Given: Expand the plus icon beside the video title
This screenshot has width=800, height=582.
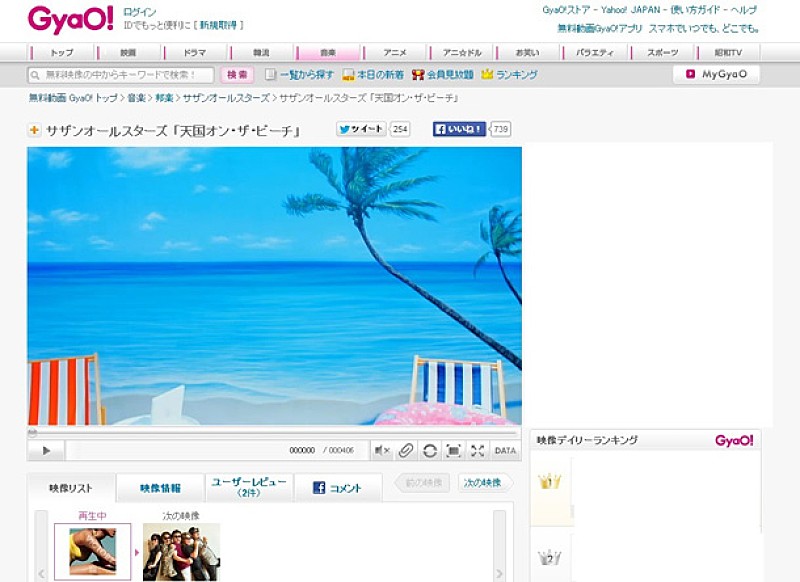Looking at the screenshot, I should pos(34,130).
